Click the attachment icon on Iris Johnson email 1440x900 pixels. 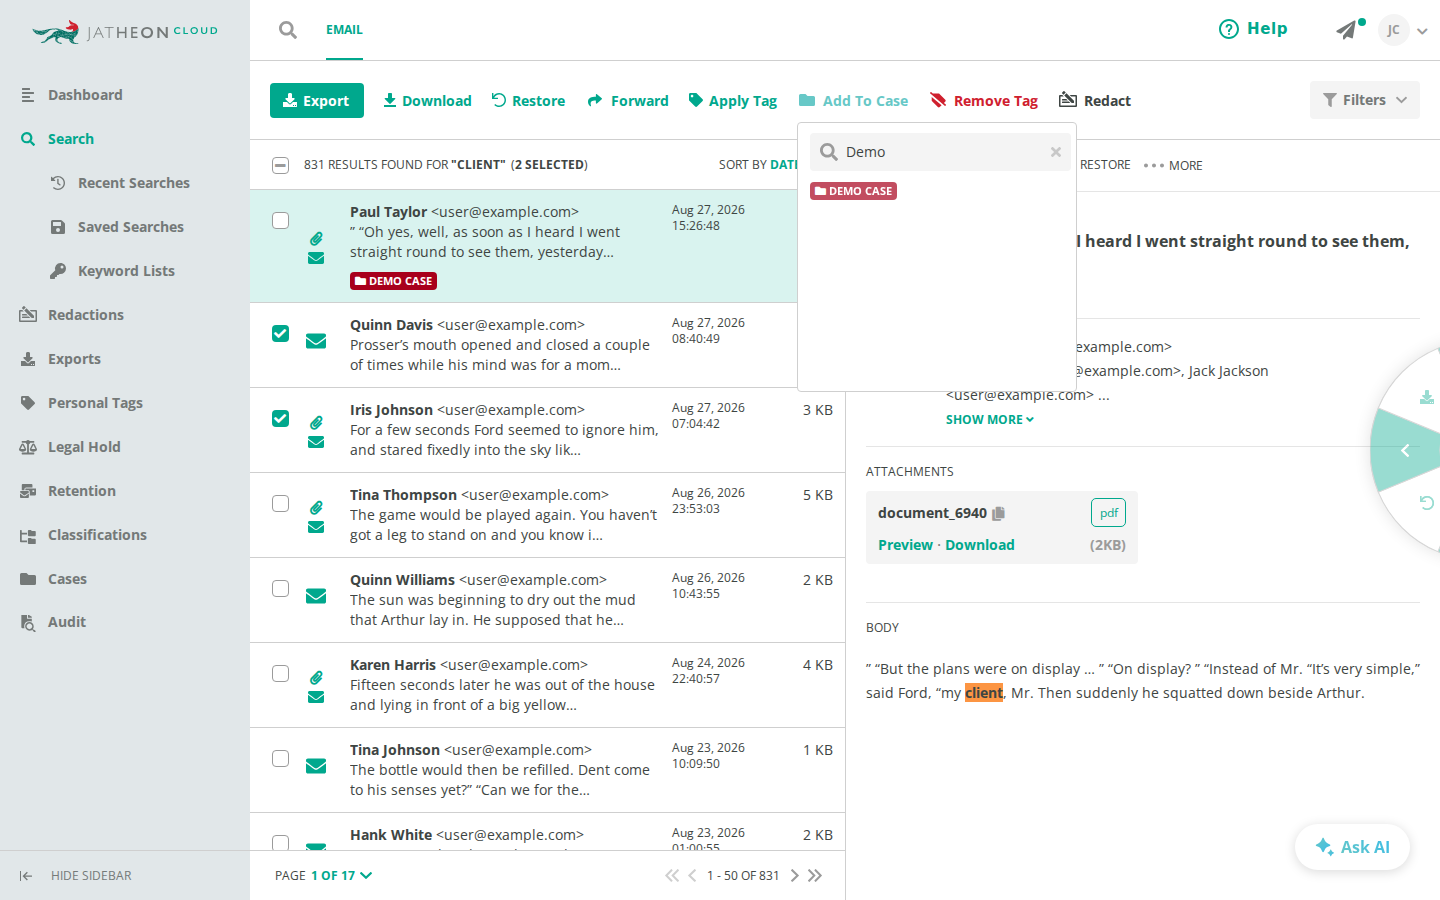(316, 422)
